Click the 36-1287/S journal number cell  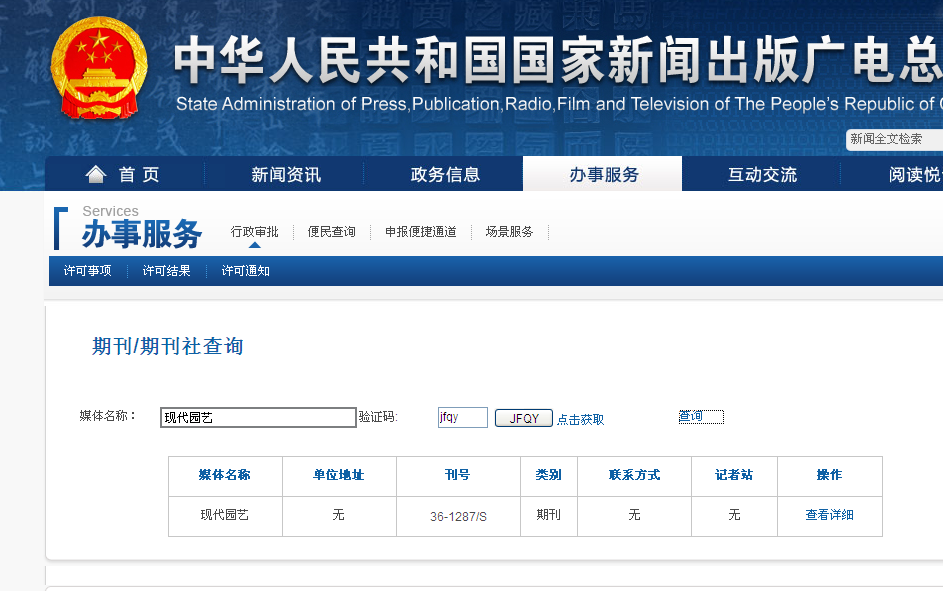click(458, 516)
